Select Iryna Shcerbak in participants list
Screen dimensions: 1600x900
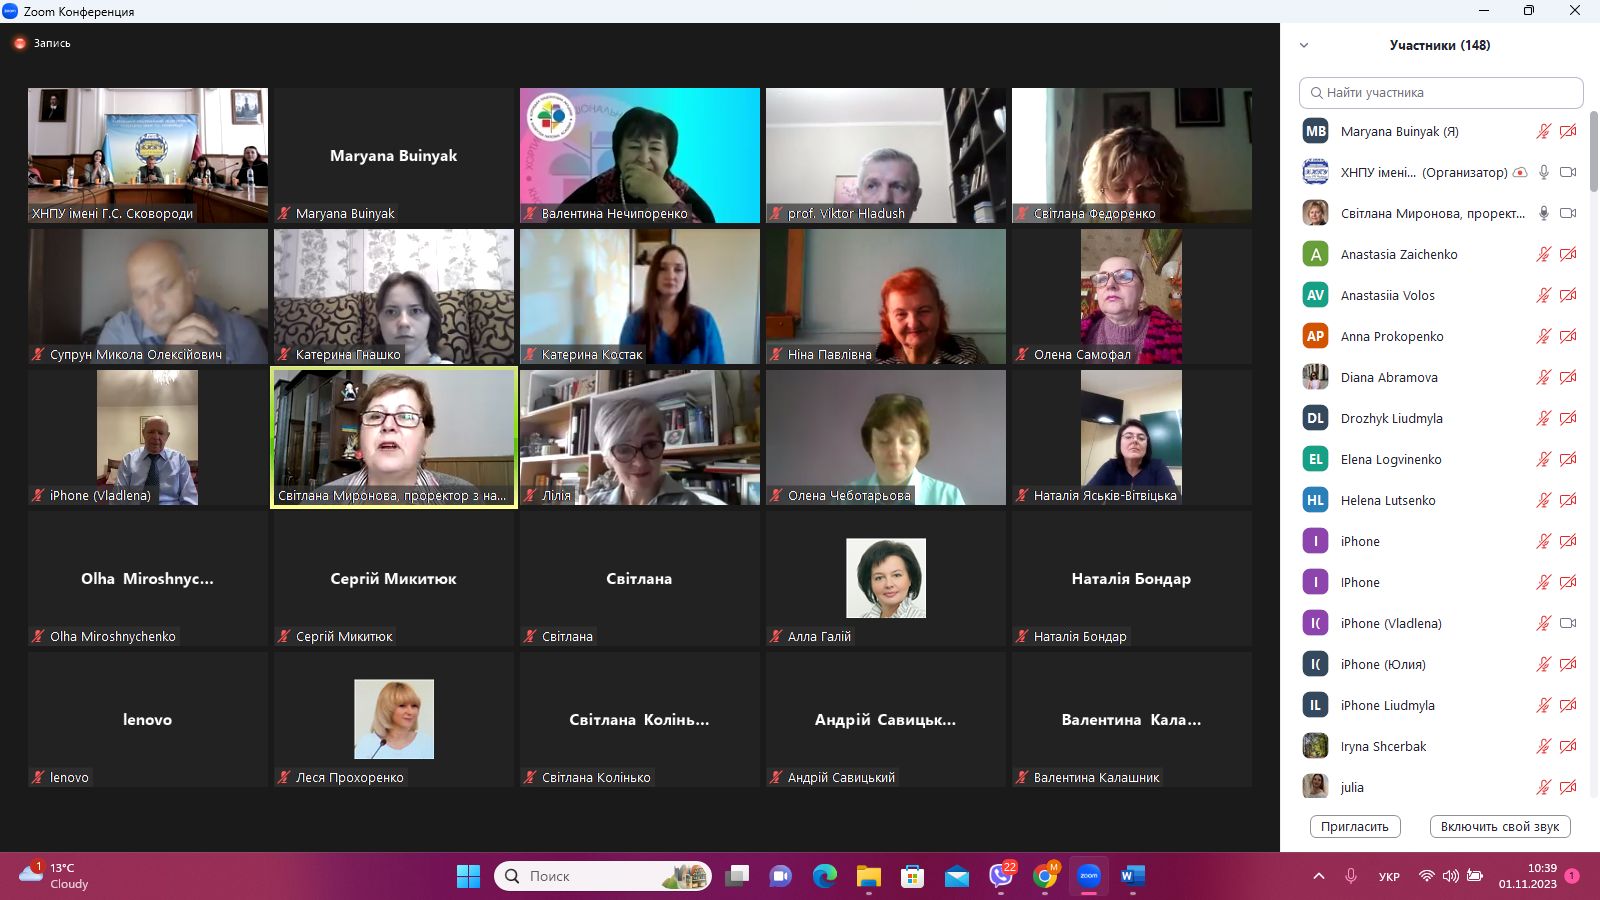tap(1383, 746)
